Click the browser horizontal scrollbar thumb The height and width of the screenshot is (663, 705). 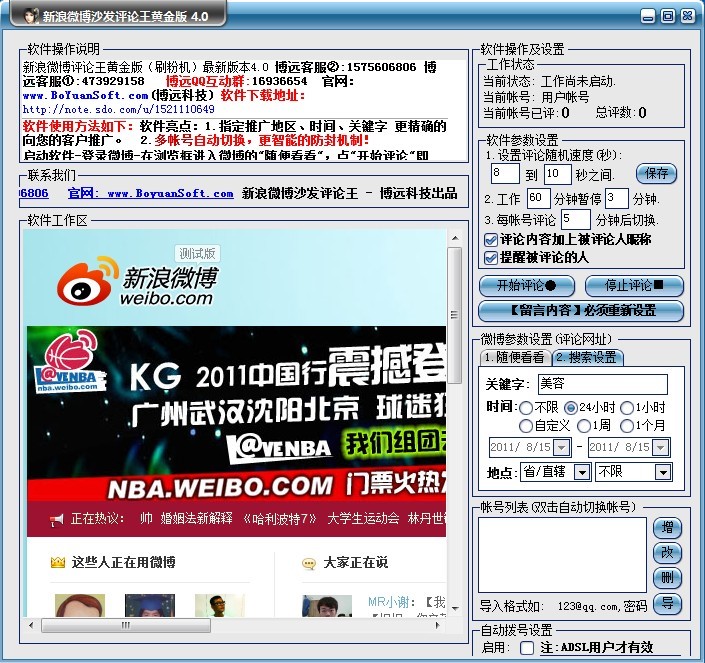(x=126, y=625)
